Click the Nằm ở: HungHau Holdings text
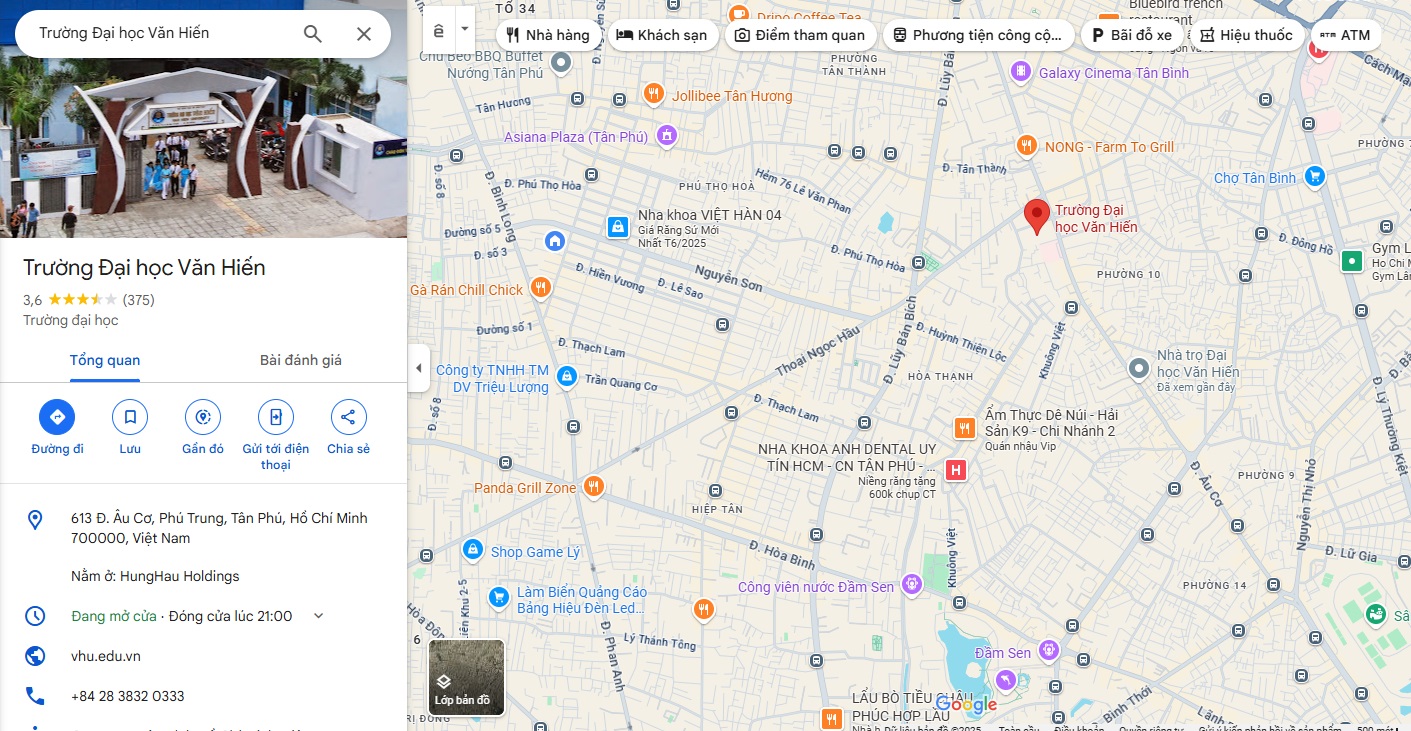 (155, 576)
